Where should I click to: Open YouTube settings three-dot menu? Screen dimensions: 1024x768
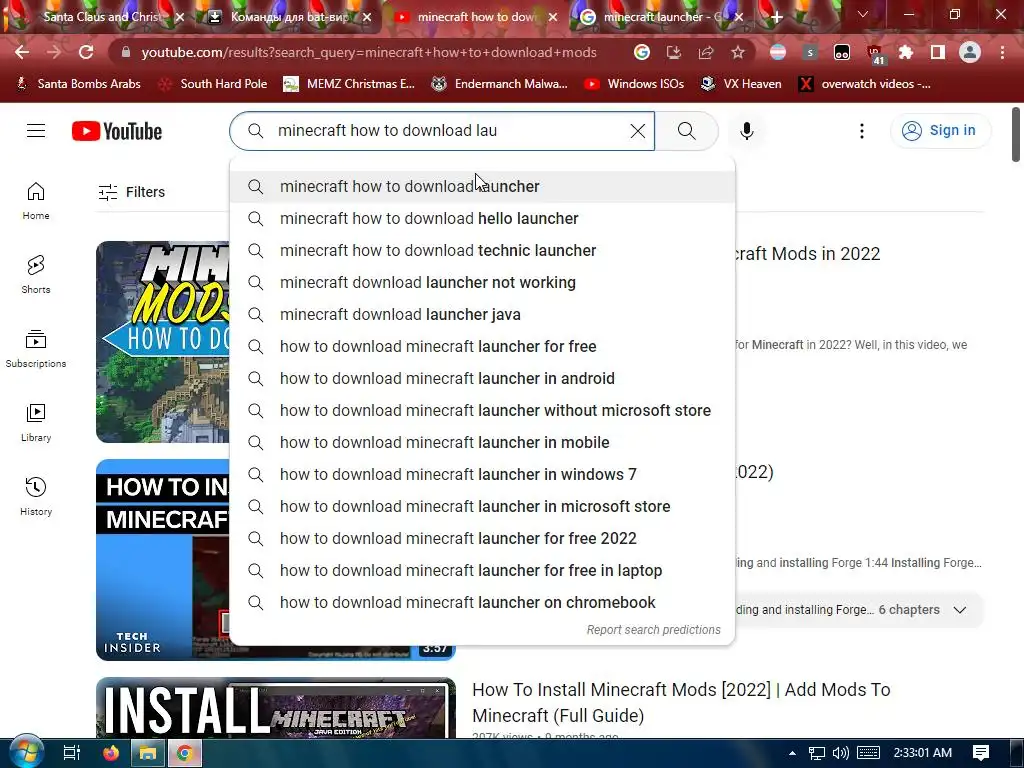(x=861, y=131)
